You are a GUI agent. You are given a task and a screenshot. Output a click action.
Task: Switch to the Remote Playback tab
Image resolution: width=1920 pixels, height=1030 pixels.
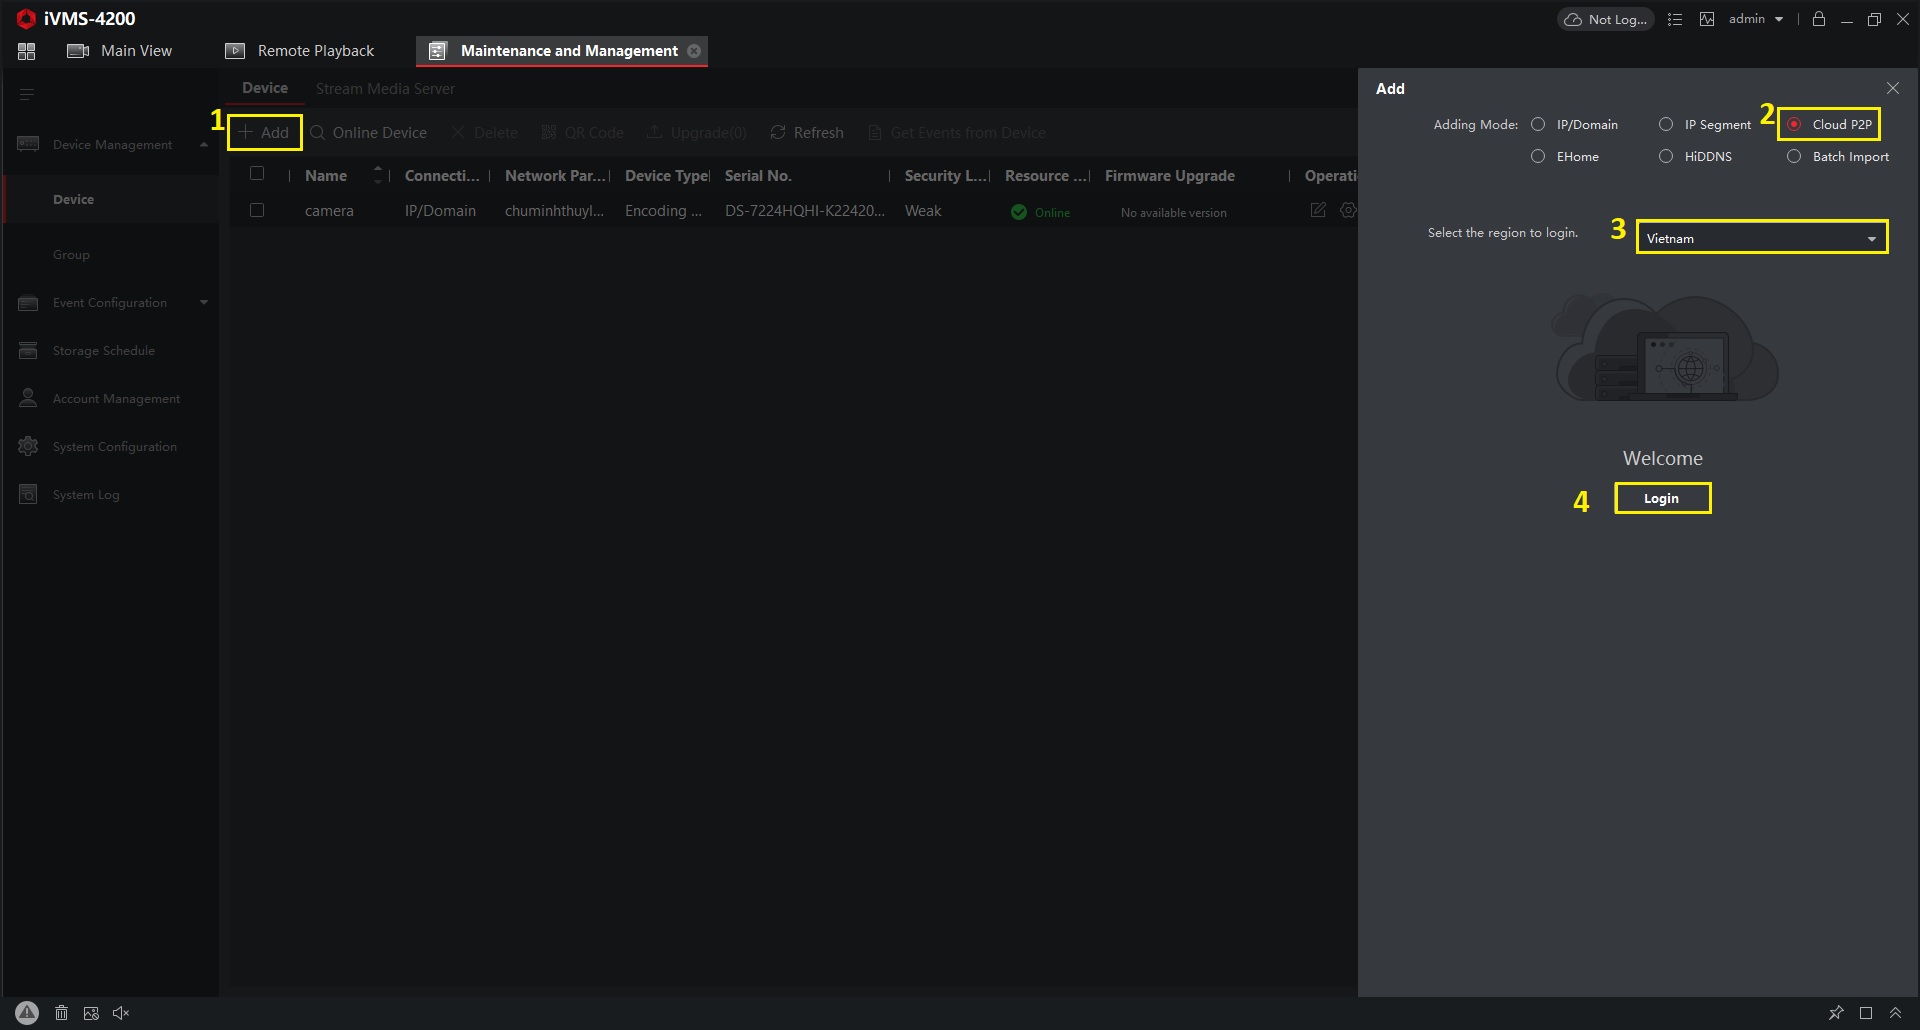(x=299, y=51)
